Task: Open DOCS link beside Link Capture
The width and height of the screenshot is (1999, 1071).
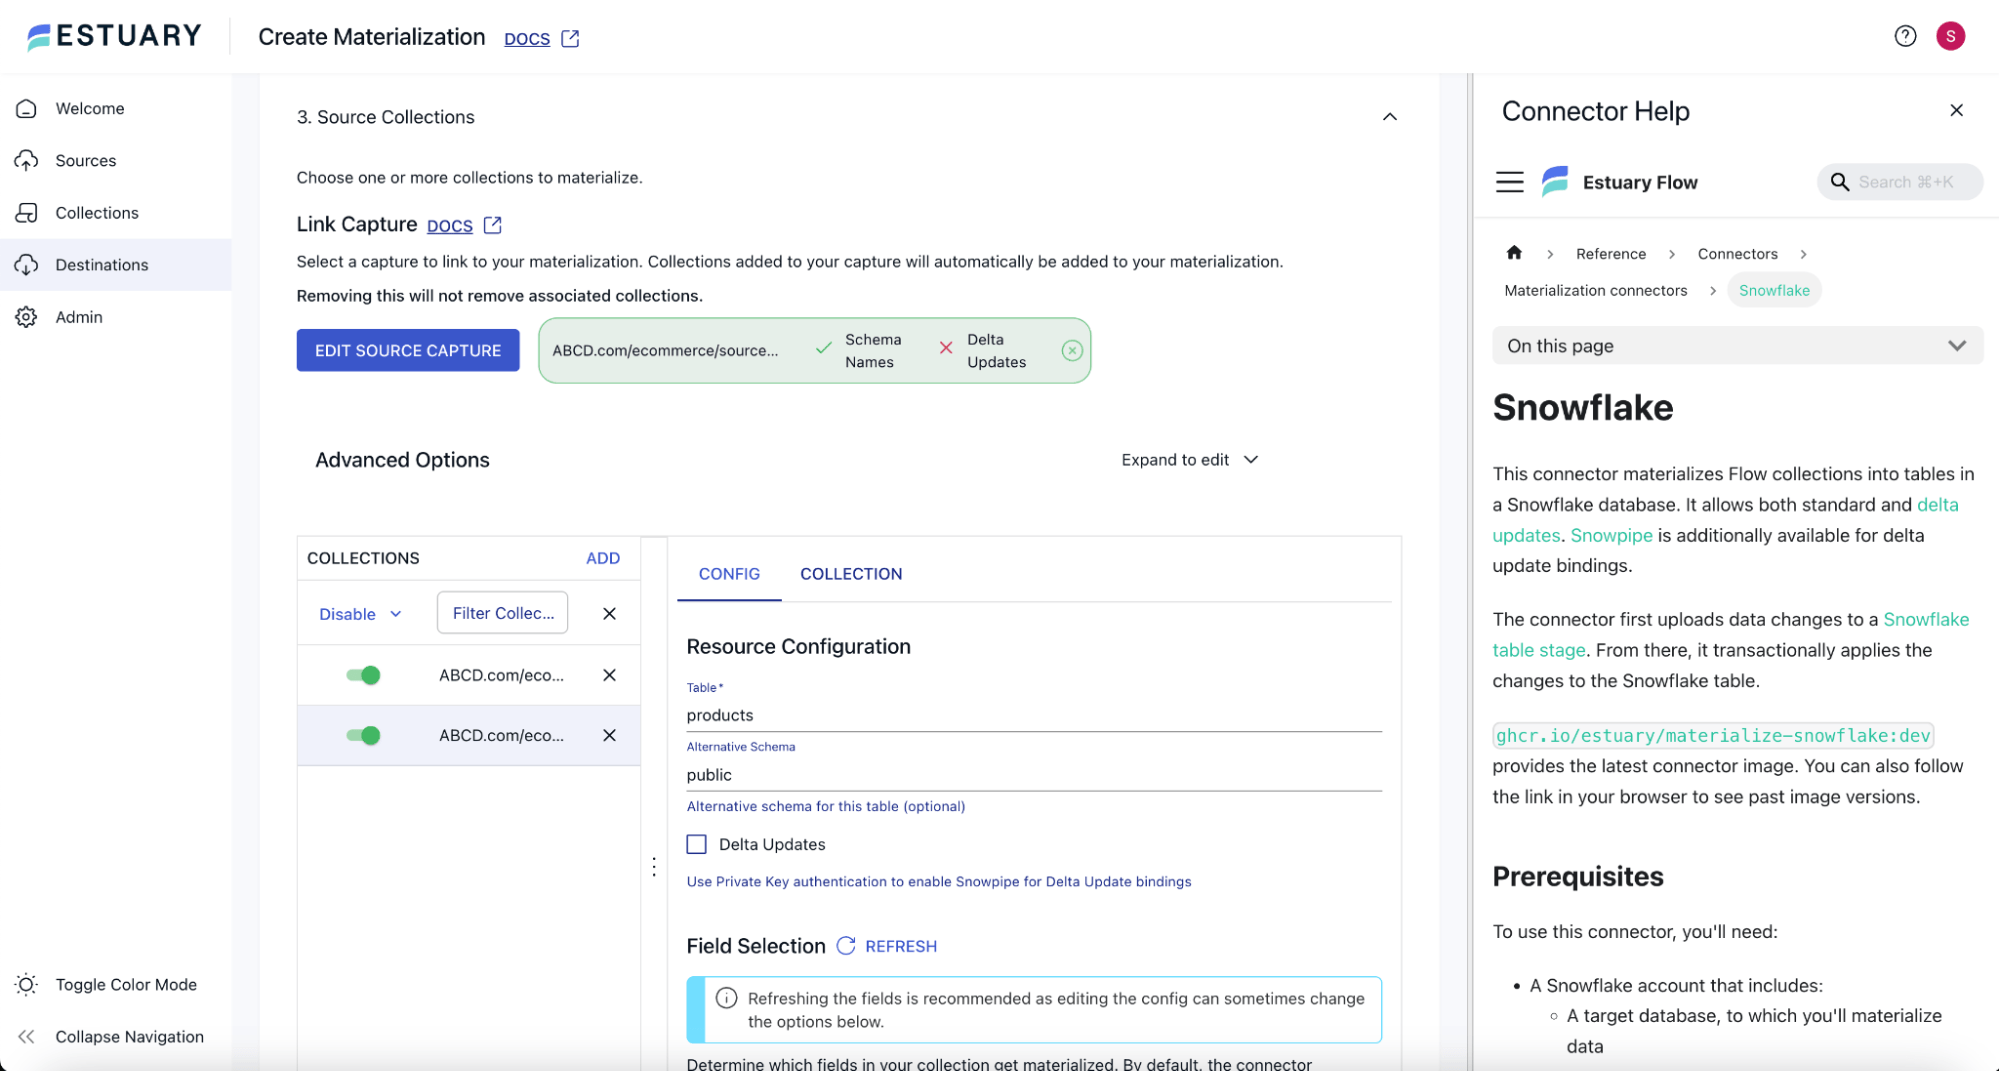Action: pyautogui.click(x=450, y=225)
